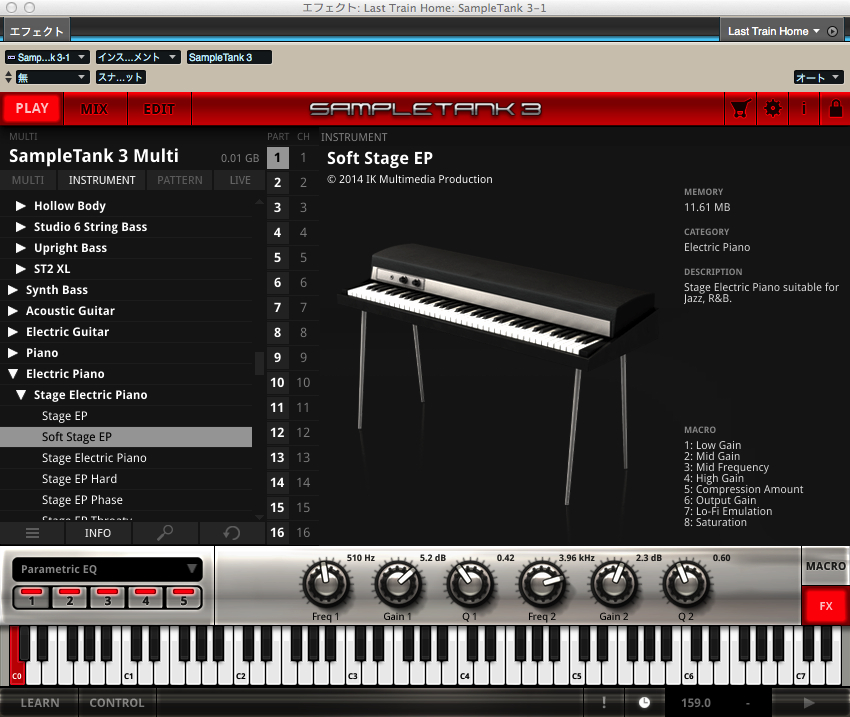Screen dimensions: 850x717
Task: Expand the Synth Bass category
Action: (x=13, y=290)
